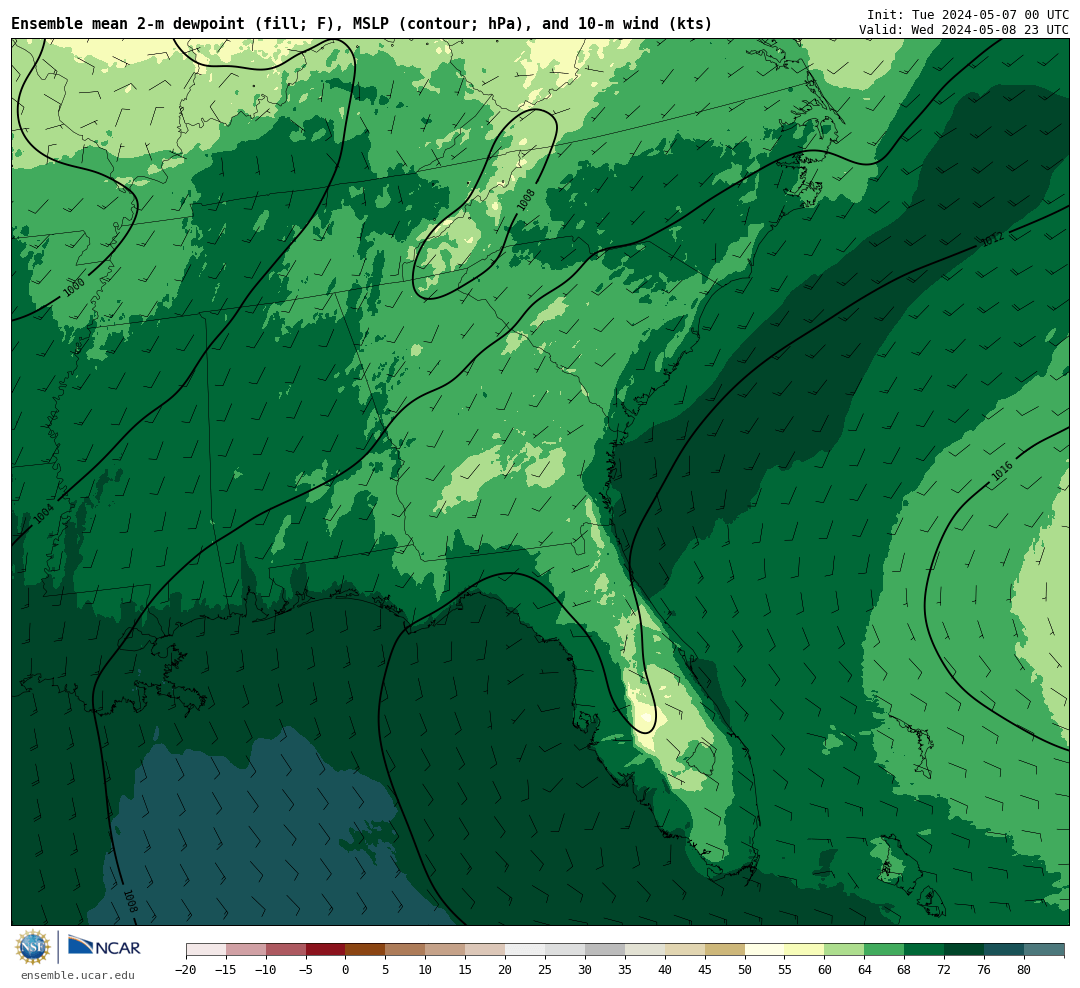Click the 0 to 5 brown swatch
The height and width of the screenshot is (988, 1080).
(x=366, y=950)
